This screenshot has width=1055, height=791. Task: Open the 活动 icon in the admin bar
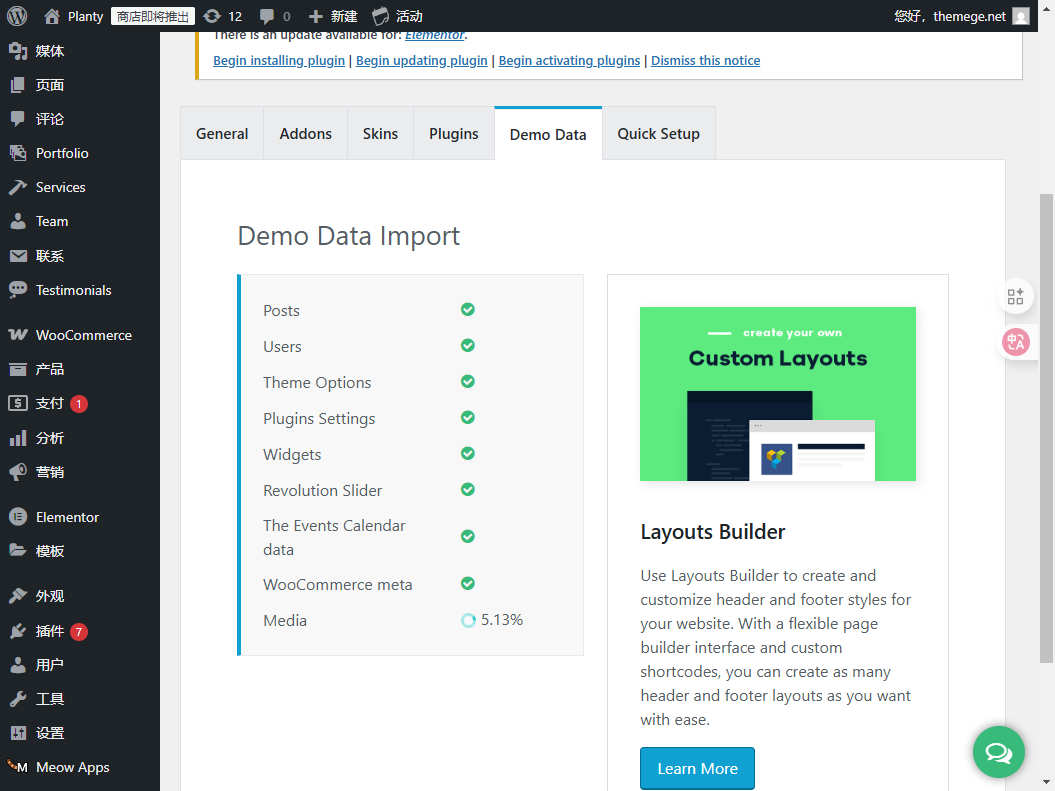pos(380,16)
